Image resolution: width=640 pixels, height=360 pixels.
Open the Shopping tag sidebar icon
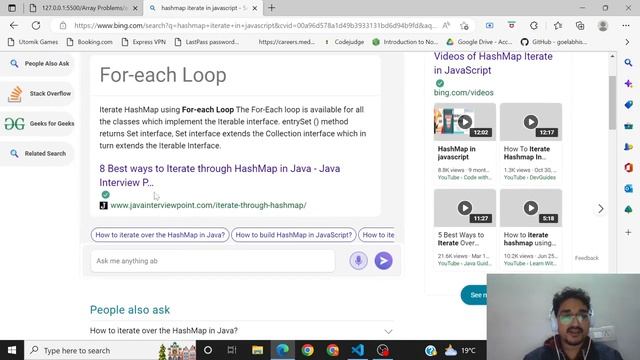tap(628, 104)
